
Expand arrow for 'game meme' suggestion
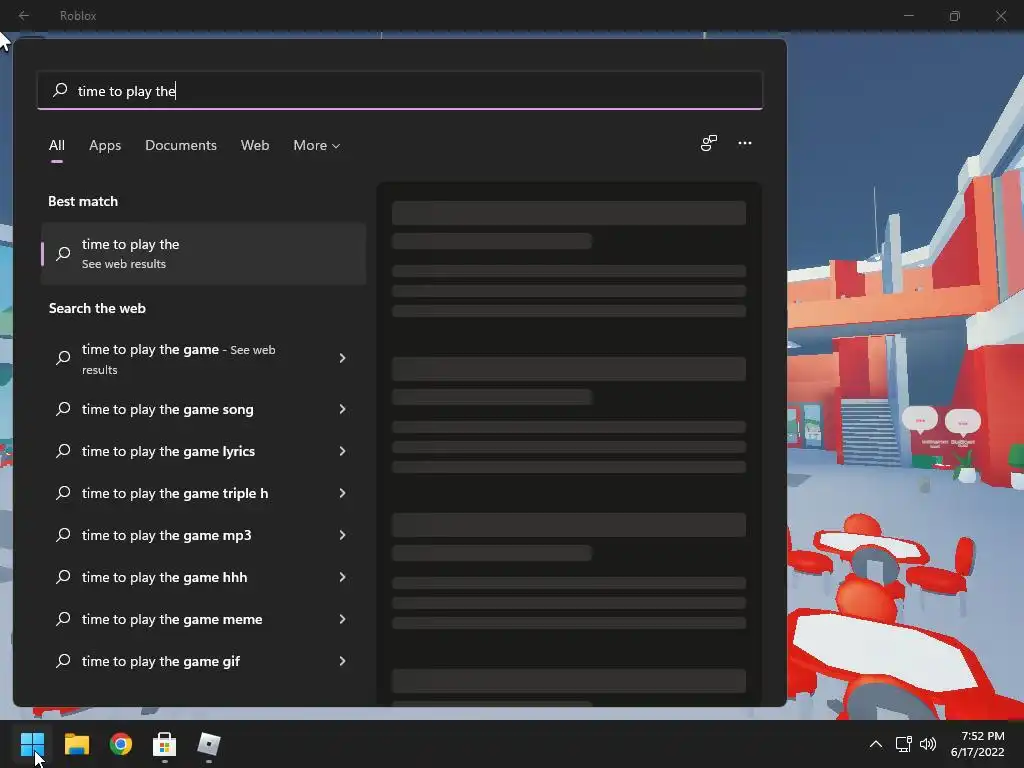(342, 619)
